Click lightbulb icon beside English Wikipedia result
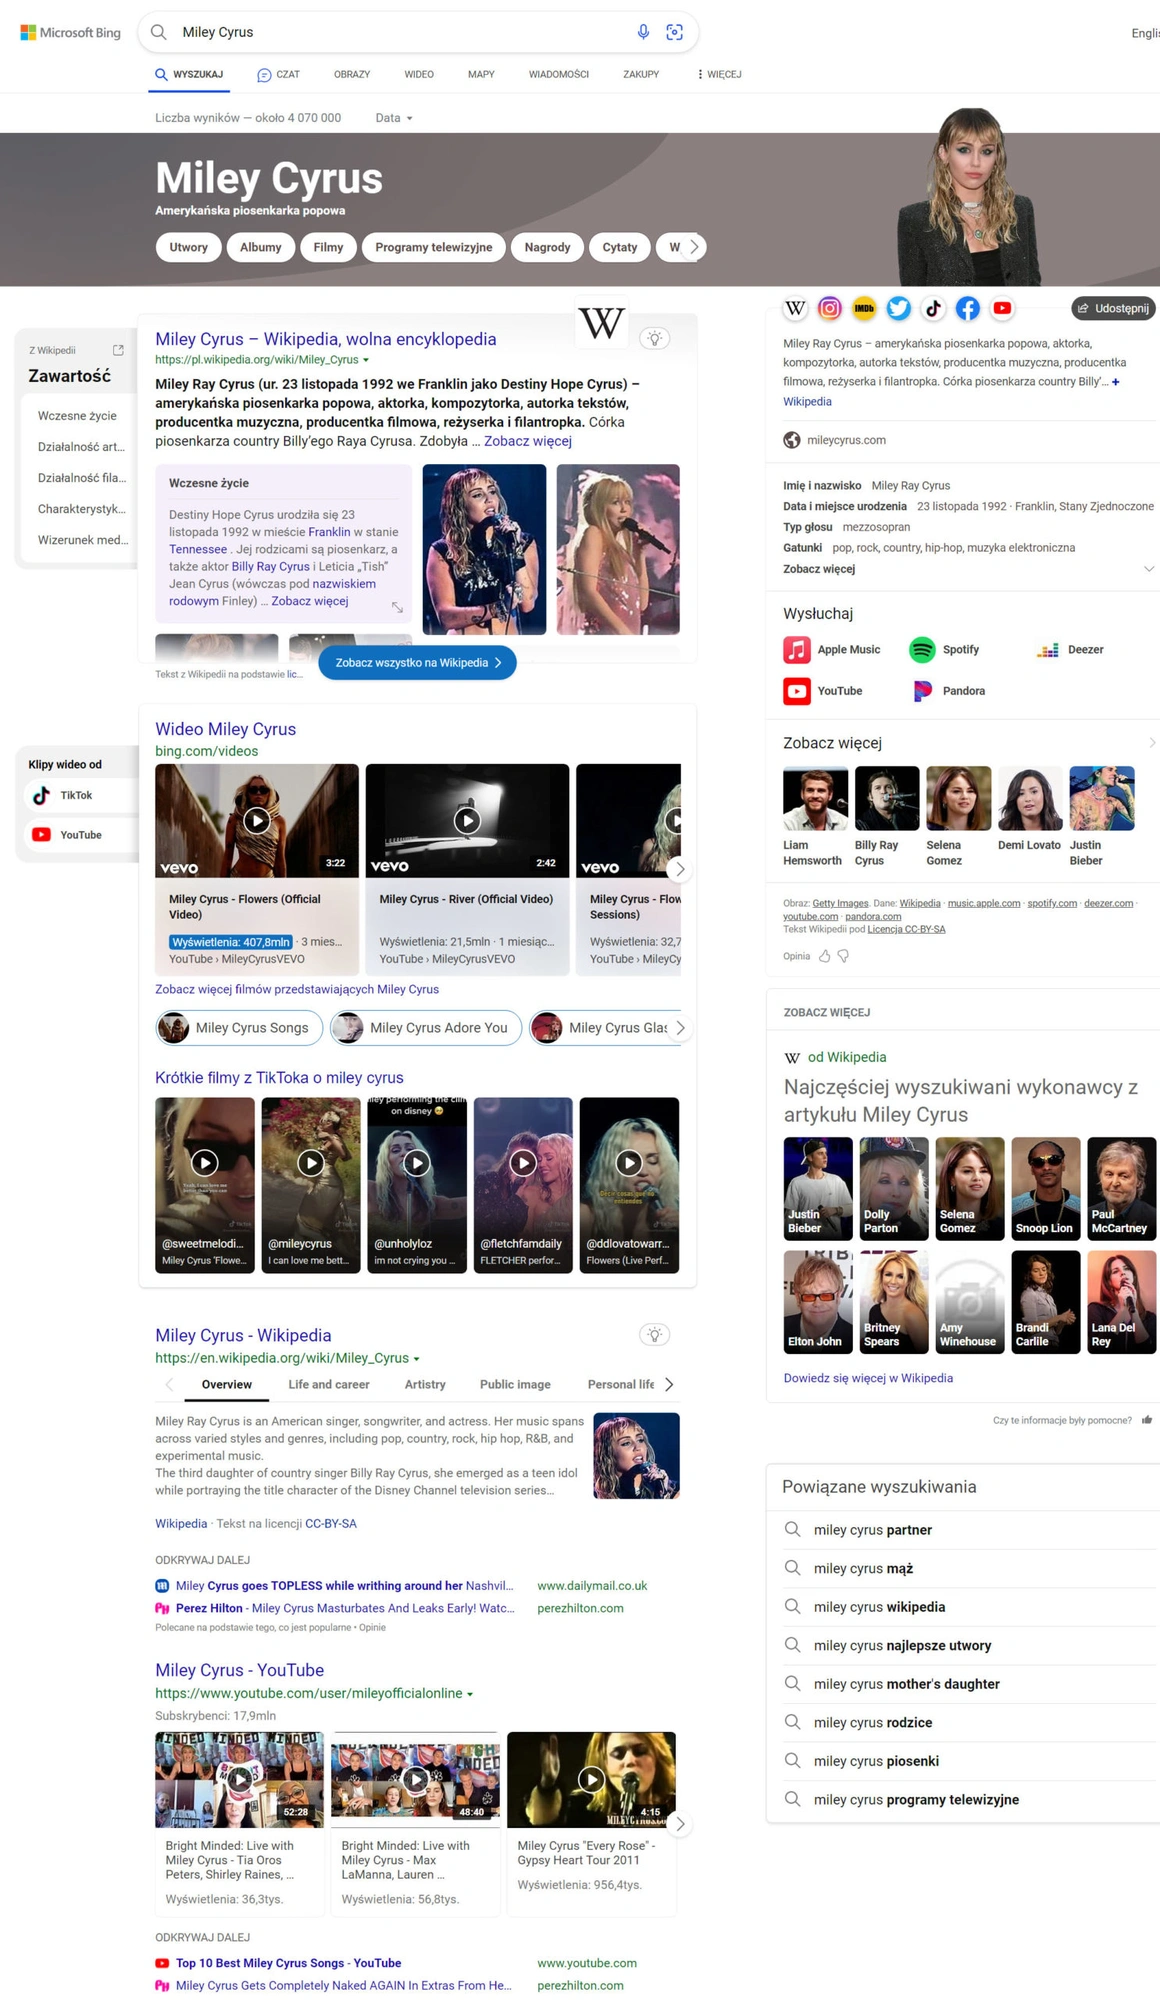1160x2000 pixels. click(655, 1334)
